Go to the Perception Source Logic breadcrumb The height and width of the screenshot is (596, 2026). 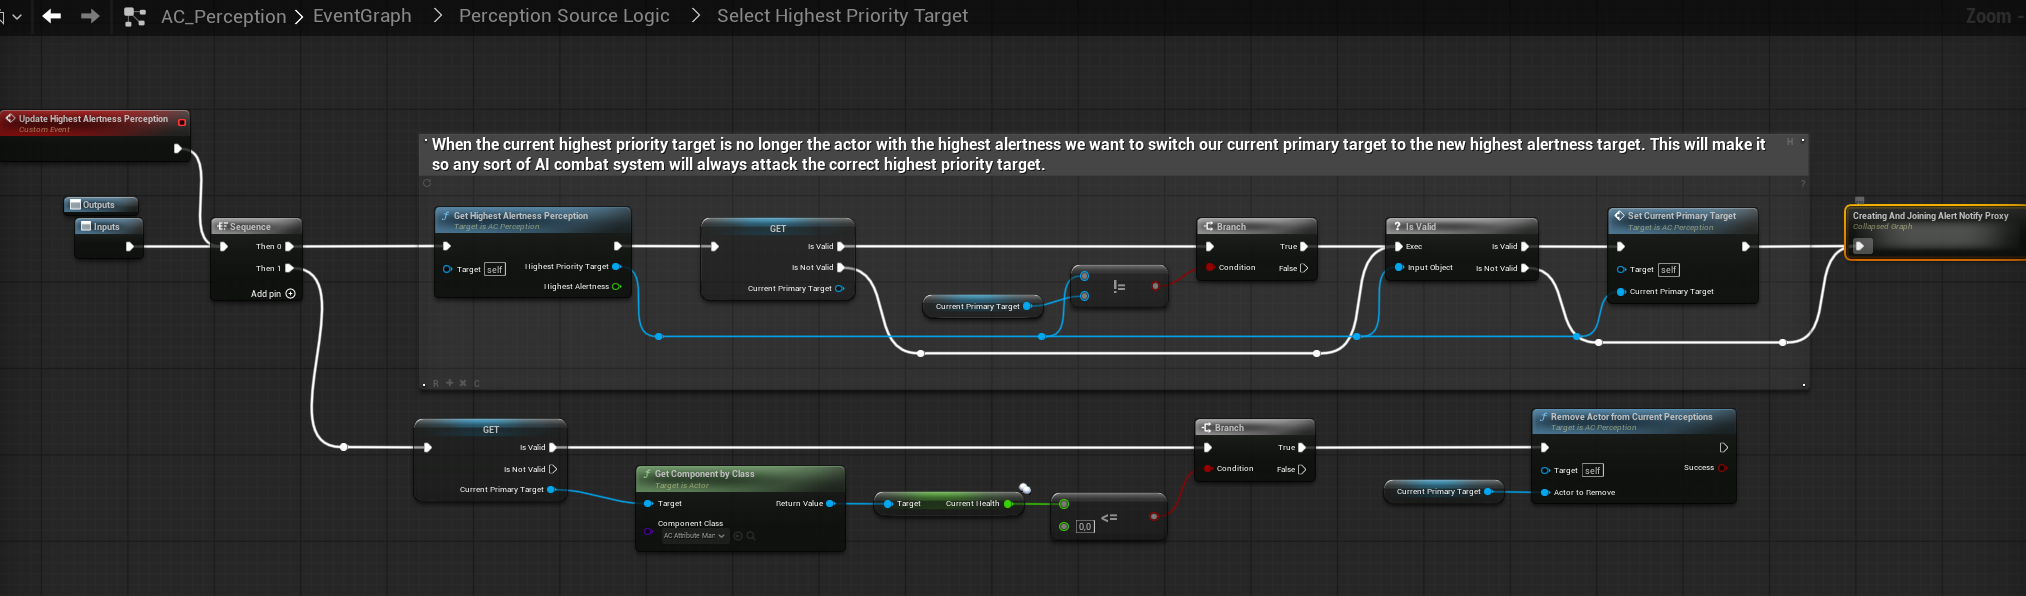[x=564, y=16]
